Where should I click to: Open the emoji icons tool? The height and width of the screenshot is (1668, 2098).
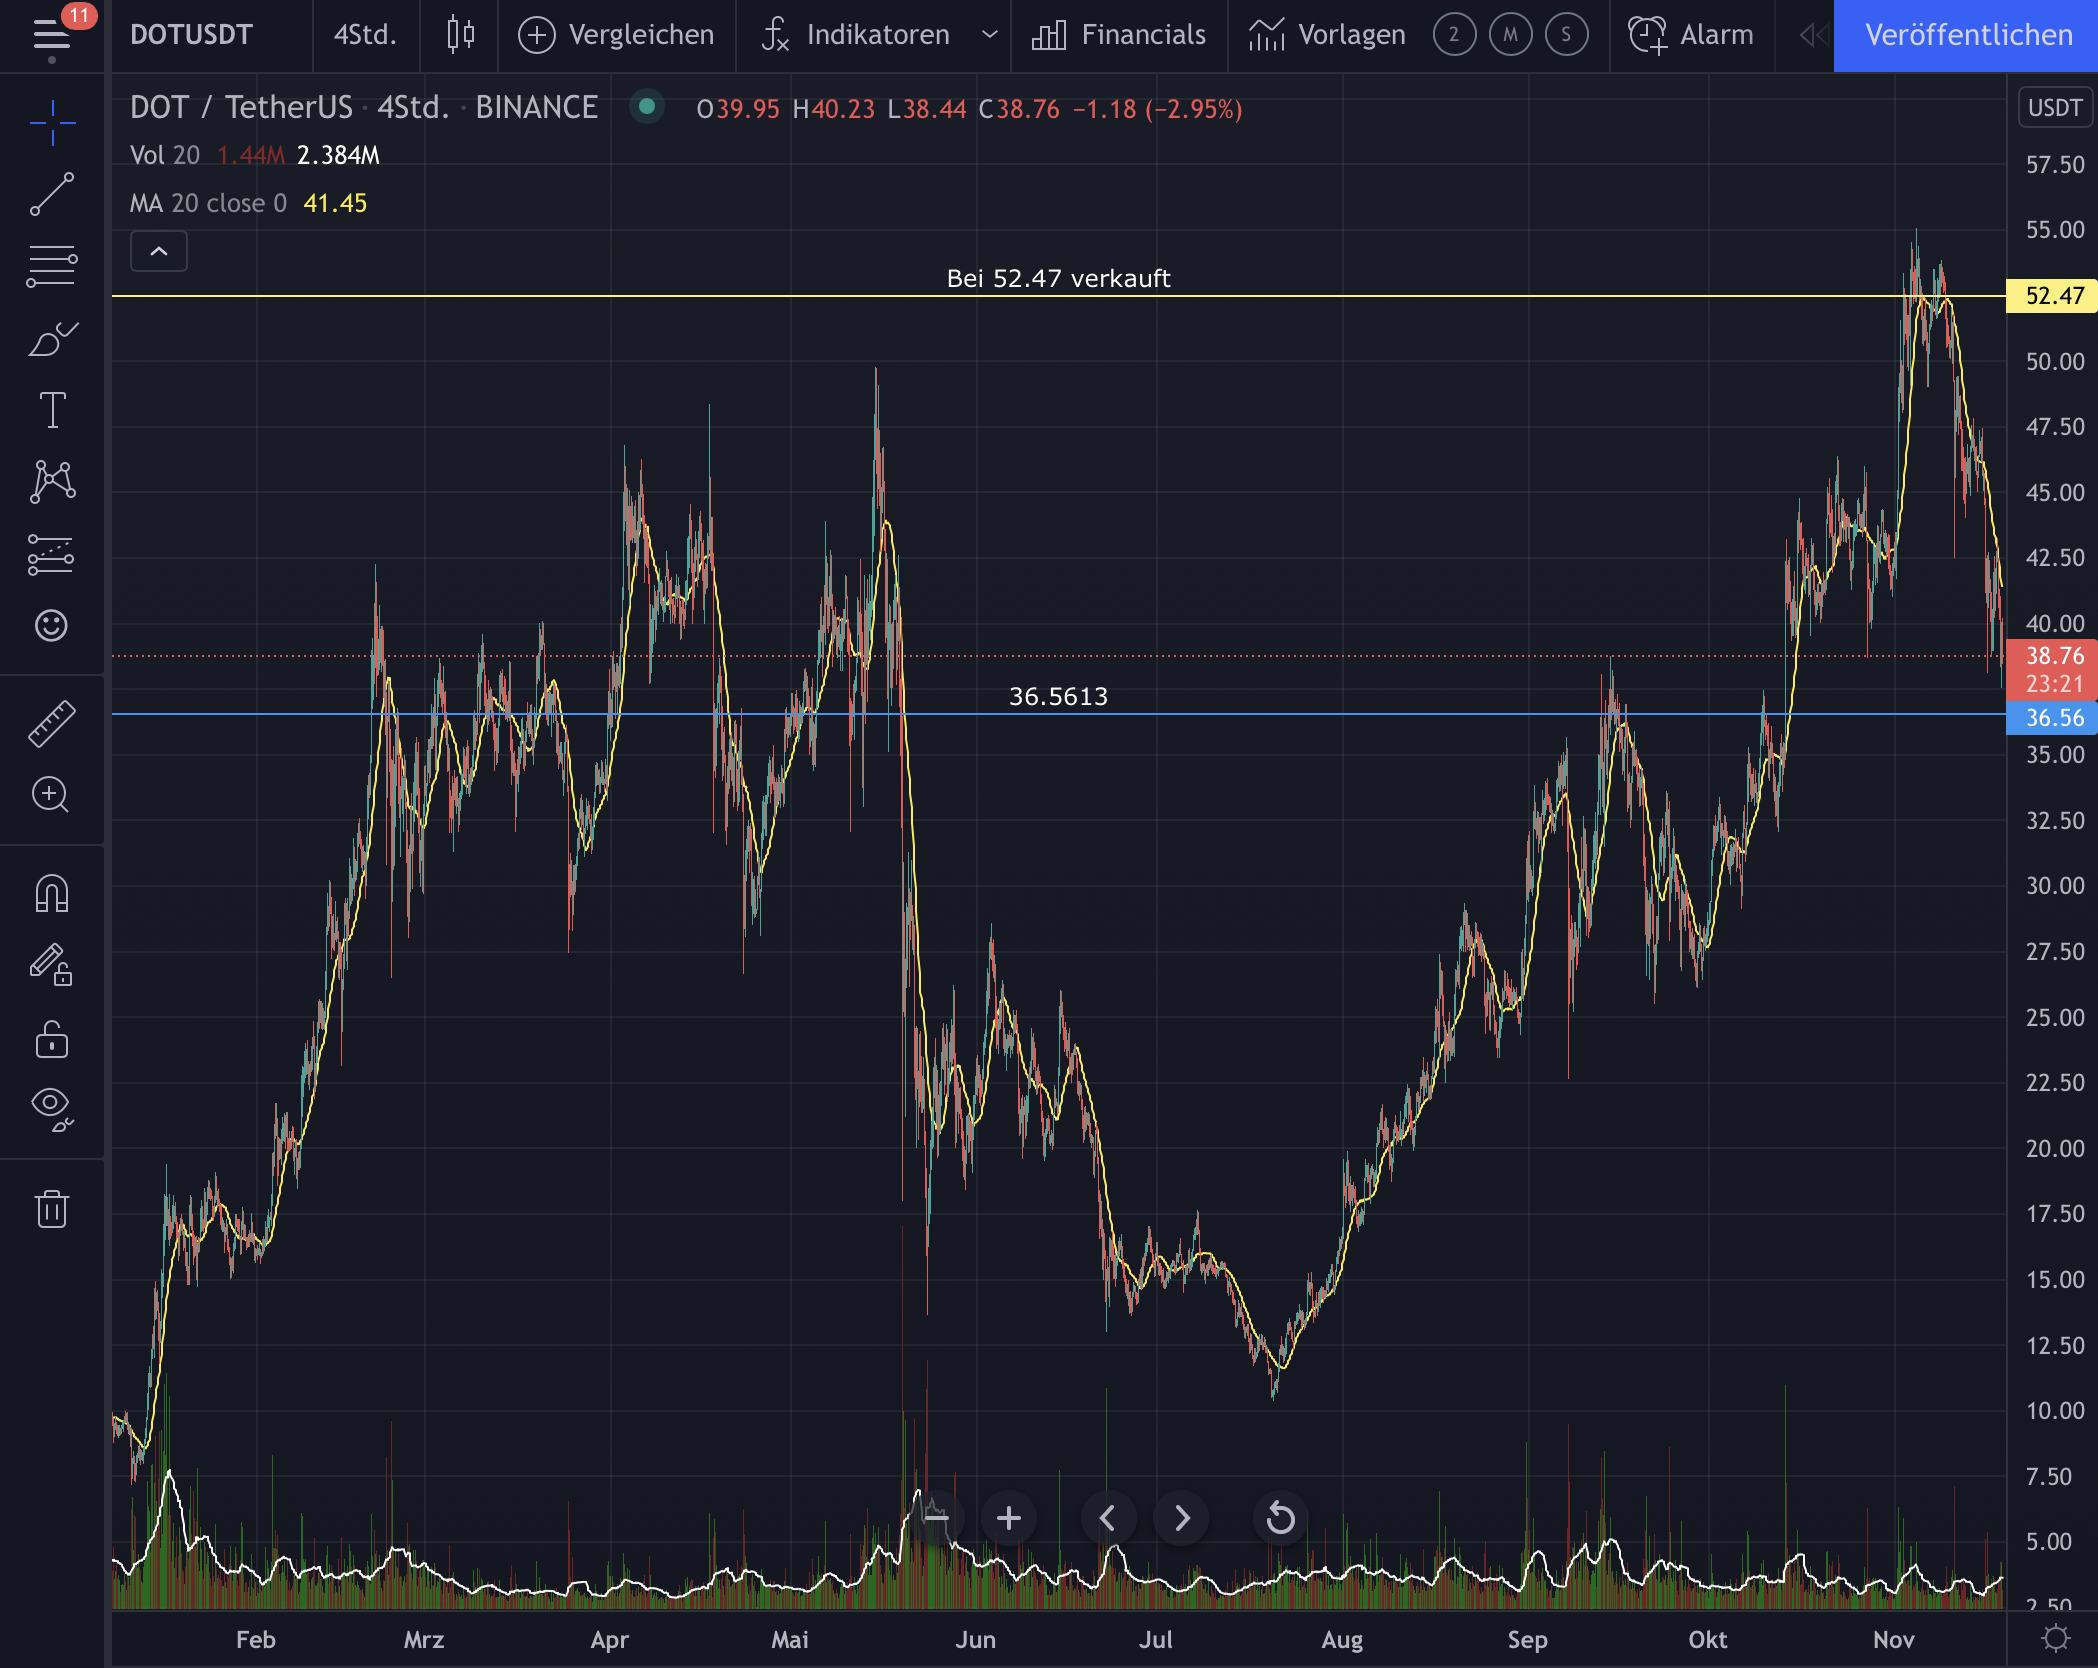(52, 626)
